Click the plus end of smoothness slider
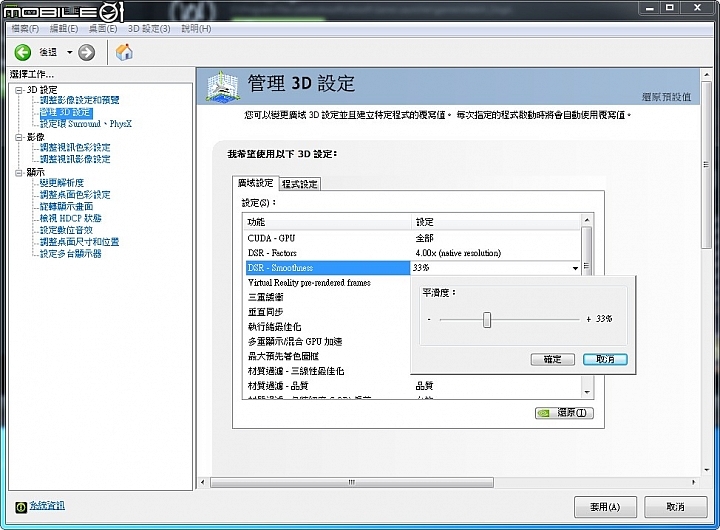720x530 pixels. tap(589, 319)
